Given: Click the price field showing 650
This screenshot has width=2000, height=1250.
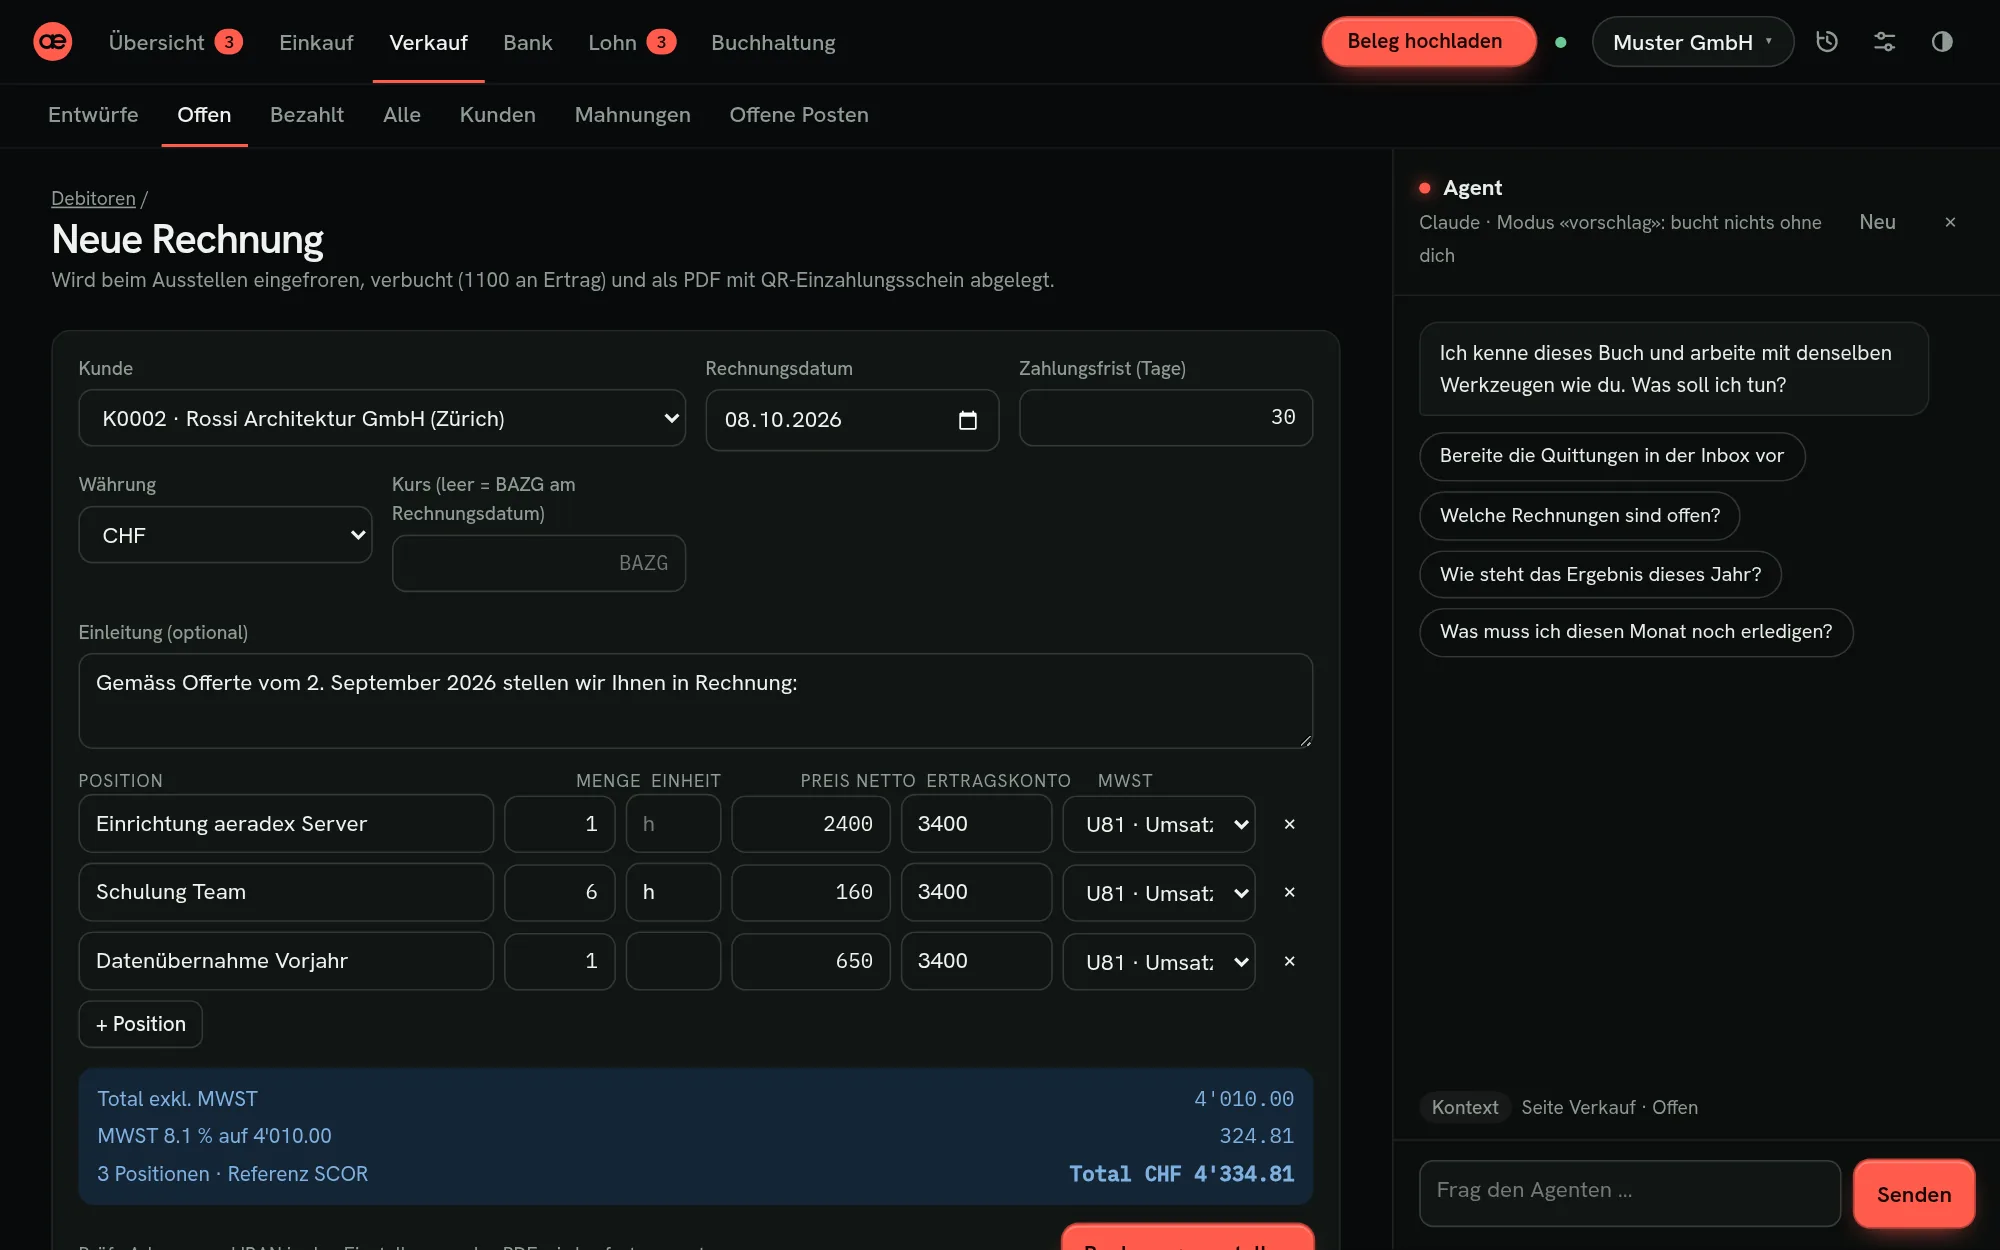Looking at the screenshot, I should tap(810, 961).
